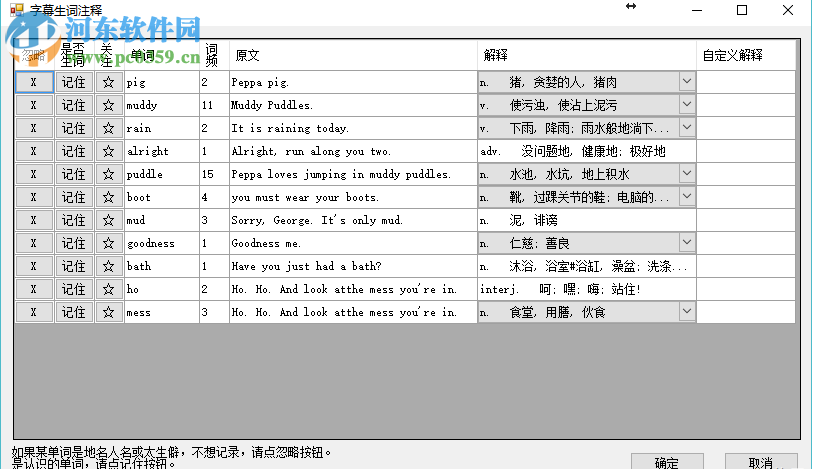The width and height of the screenshot is (815, 469).
Task: Star the word ho
Action: click(109, 289)
